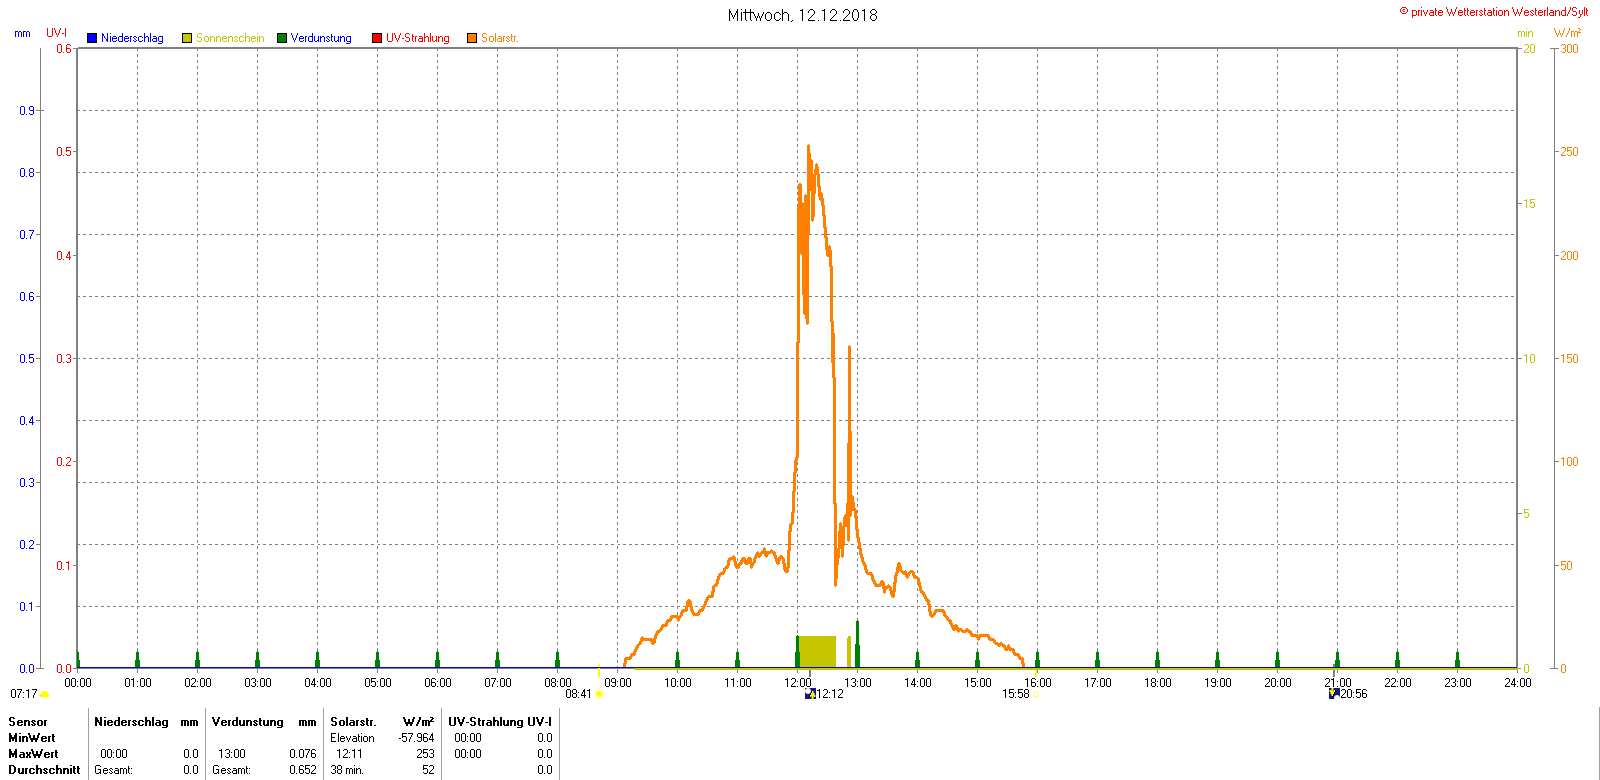Click the solar average value 52
Image resolution: width=1600 pixels, height=780 pixels.
coord(428,770)
